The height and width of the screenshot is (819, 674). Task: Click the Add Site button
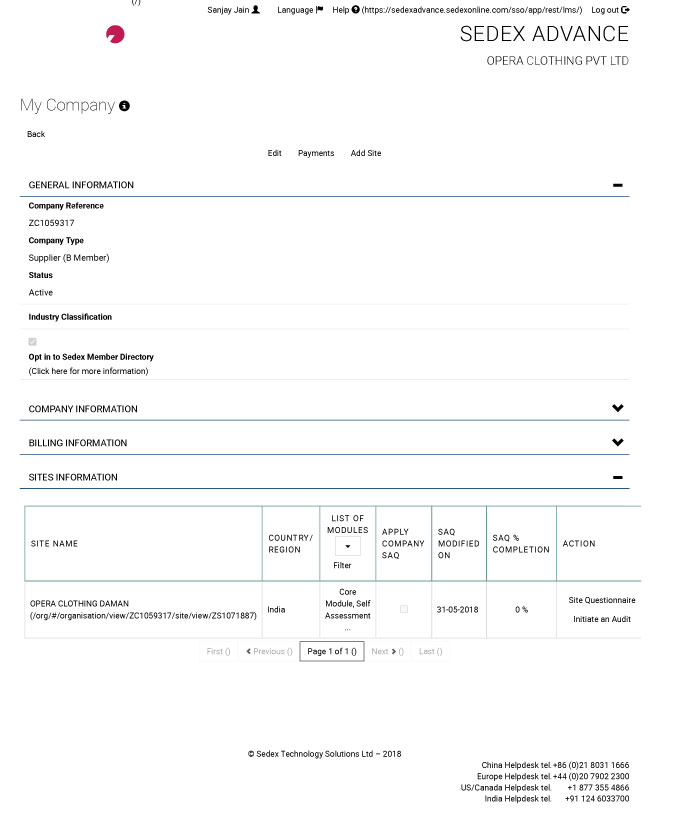366,153
